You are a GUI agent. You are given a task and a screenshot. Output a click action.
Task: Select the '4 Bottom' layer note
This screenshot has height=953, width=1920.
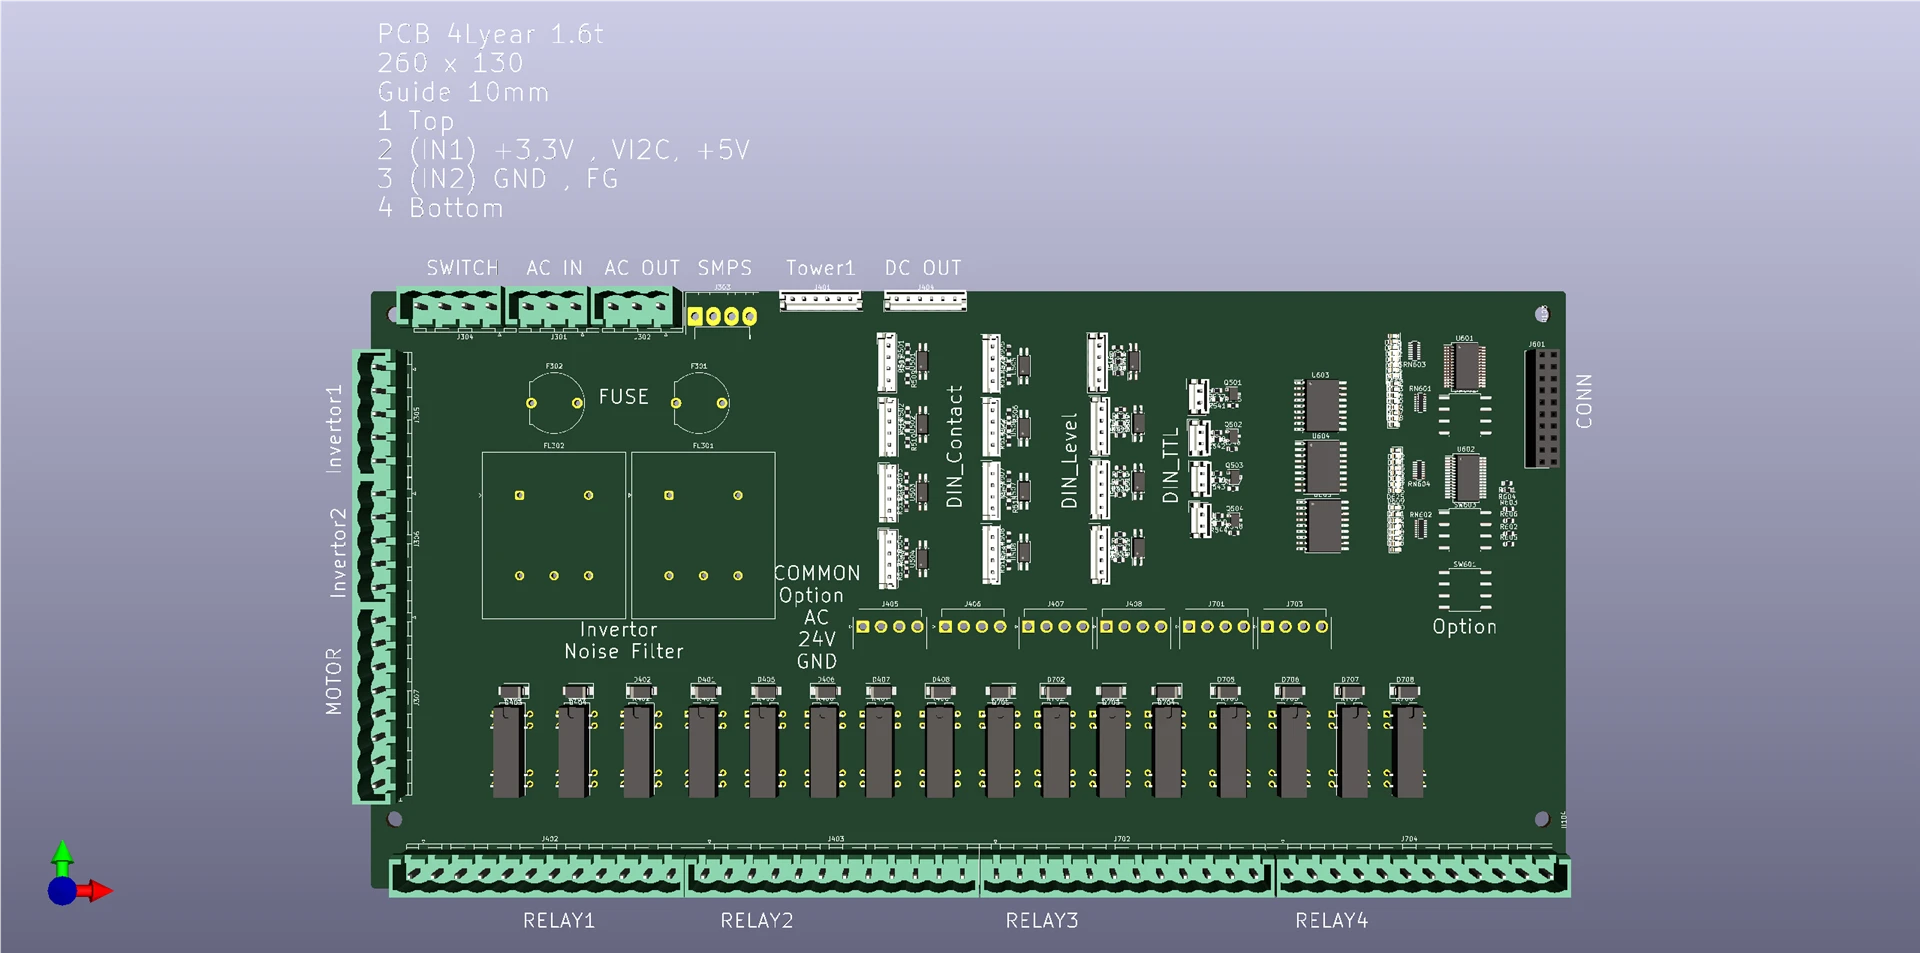440,208
